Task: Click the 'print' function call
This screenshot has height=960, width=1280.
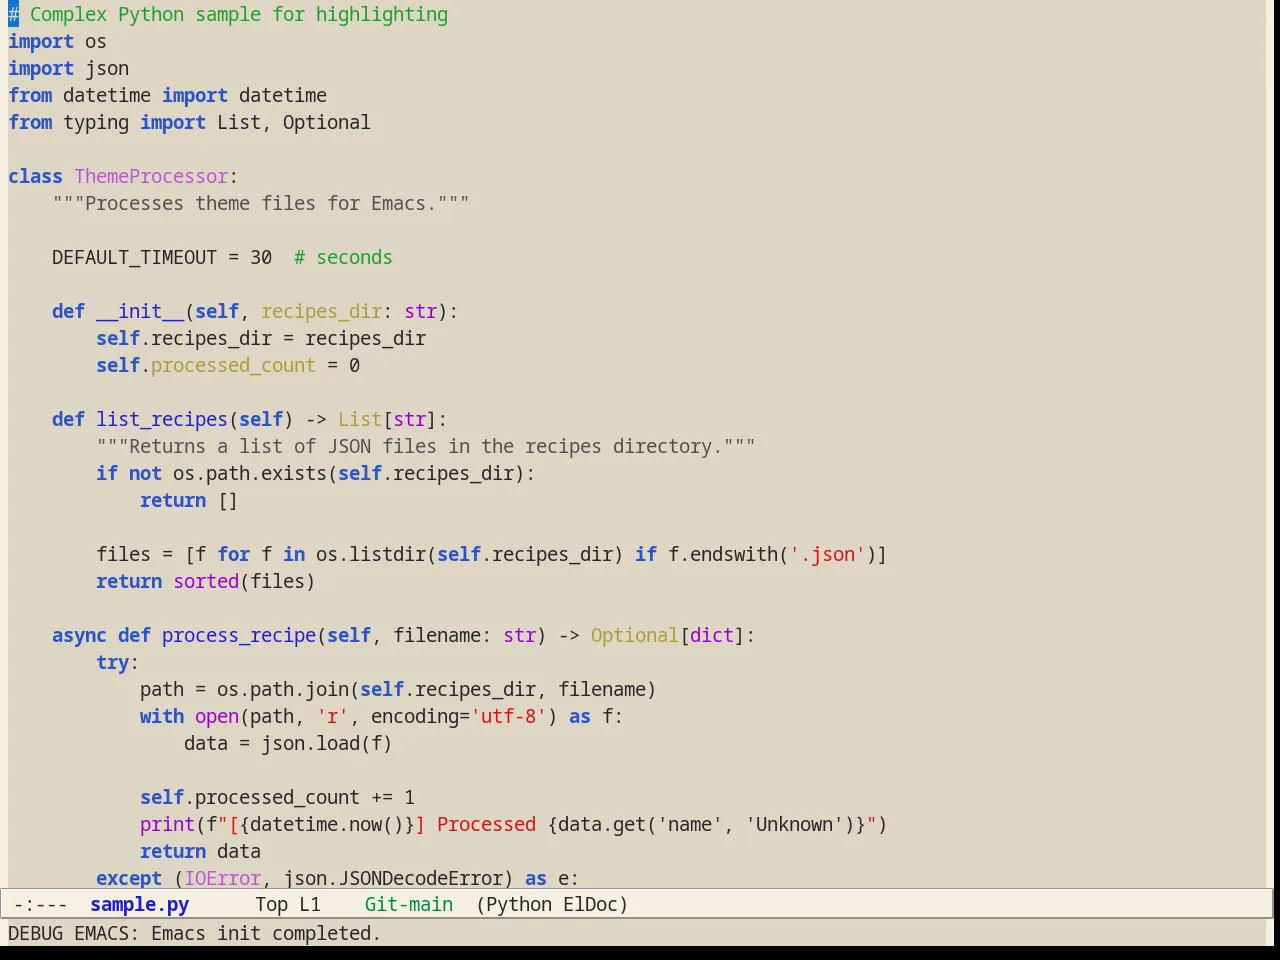Action: pos(167,825)
